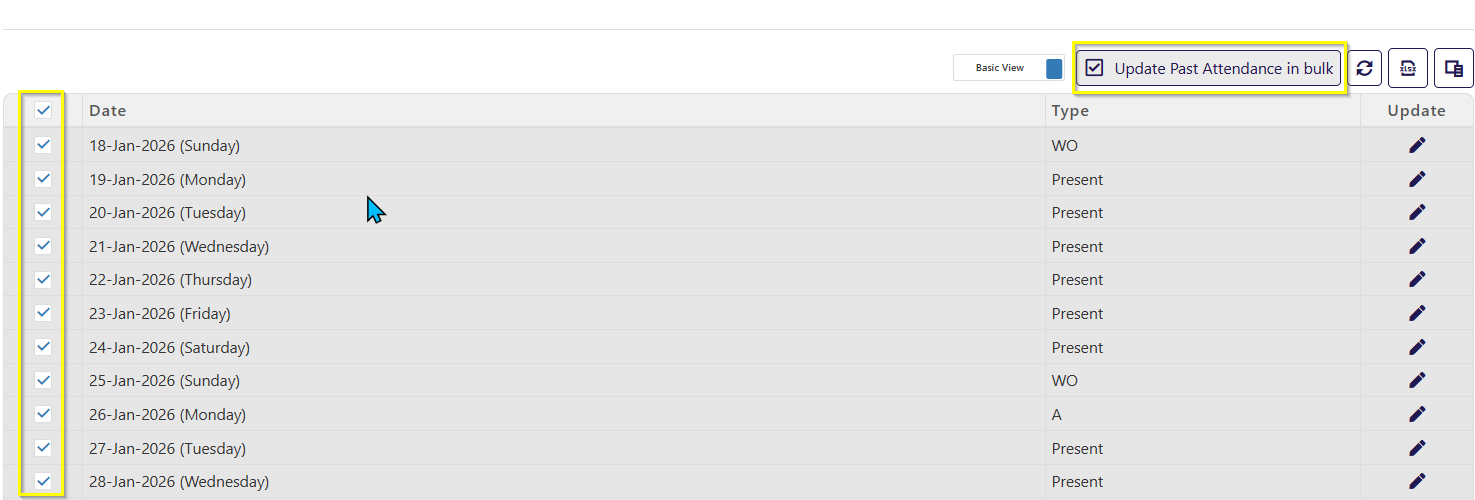Screen dimensions: 1475x500
Task: Click pencil icon for 20-Jan-2026 row
Action: pyautogui.click(x=1417, y=213)
